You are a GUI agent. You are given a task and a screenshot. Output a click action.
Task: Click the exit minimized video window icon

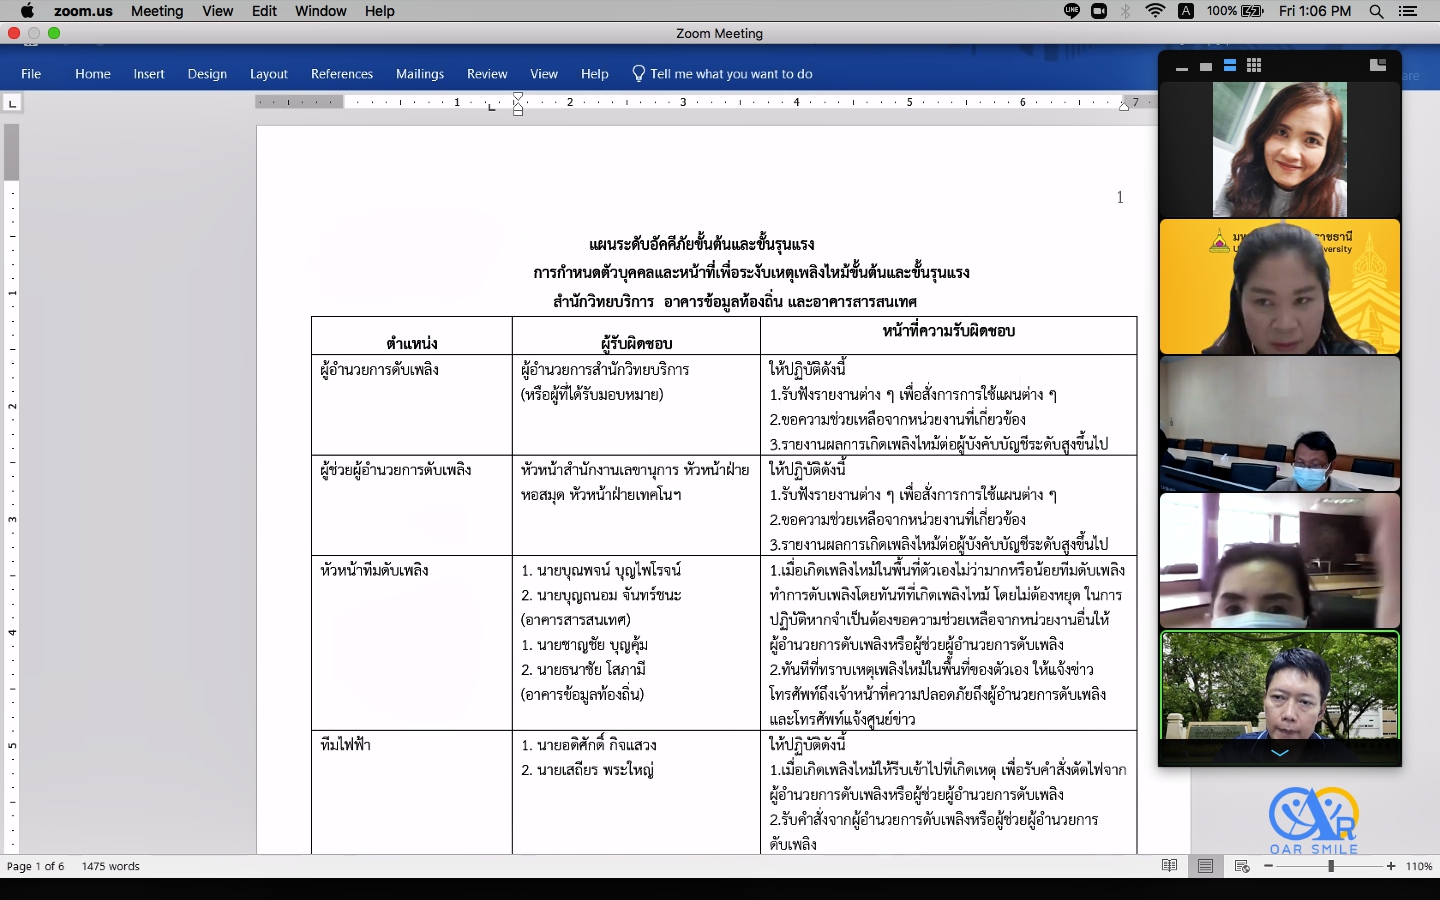coord(1377,65)
